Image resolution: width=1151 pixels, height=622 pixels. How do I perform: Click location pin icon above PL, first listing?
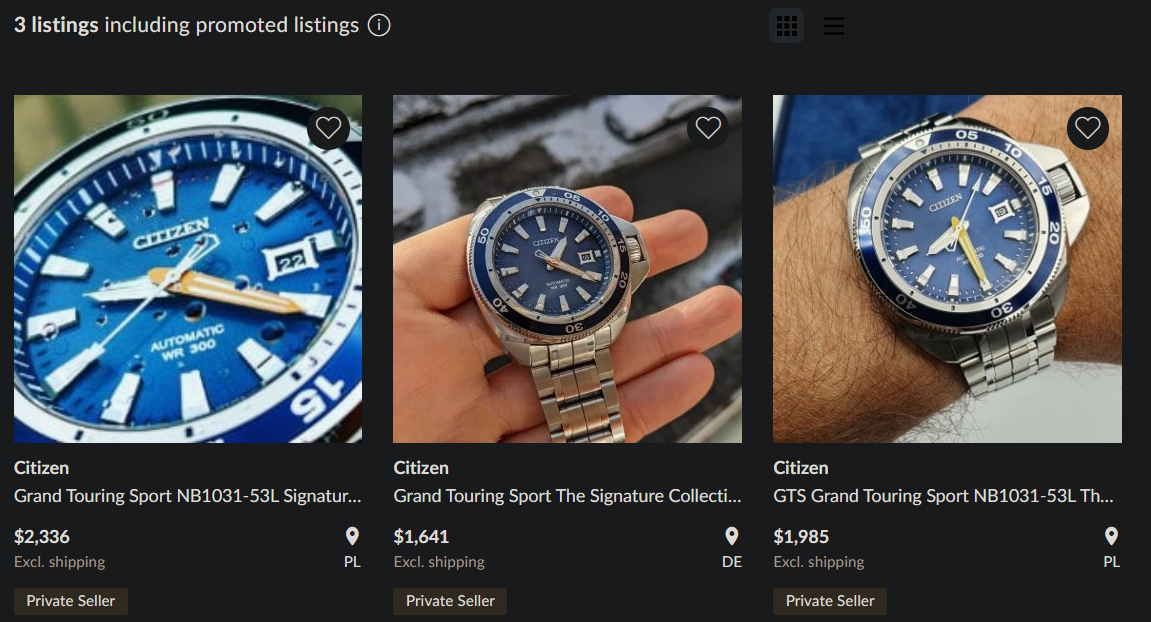[x=352, y=537]
